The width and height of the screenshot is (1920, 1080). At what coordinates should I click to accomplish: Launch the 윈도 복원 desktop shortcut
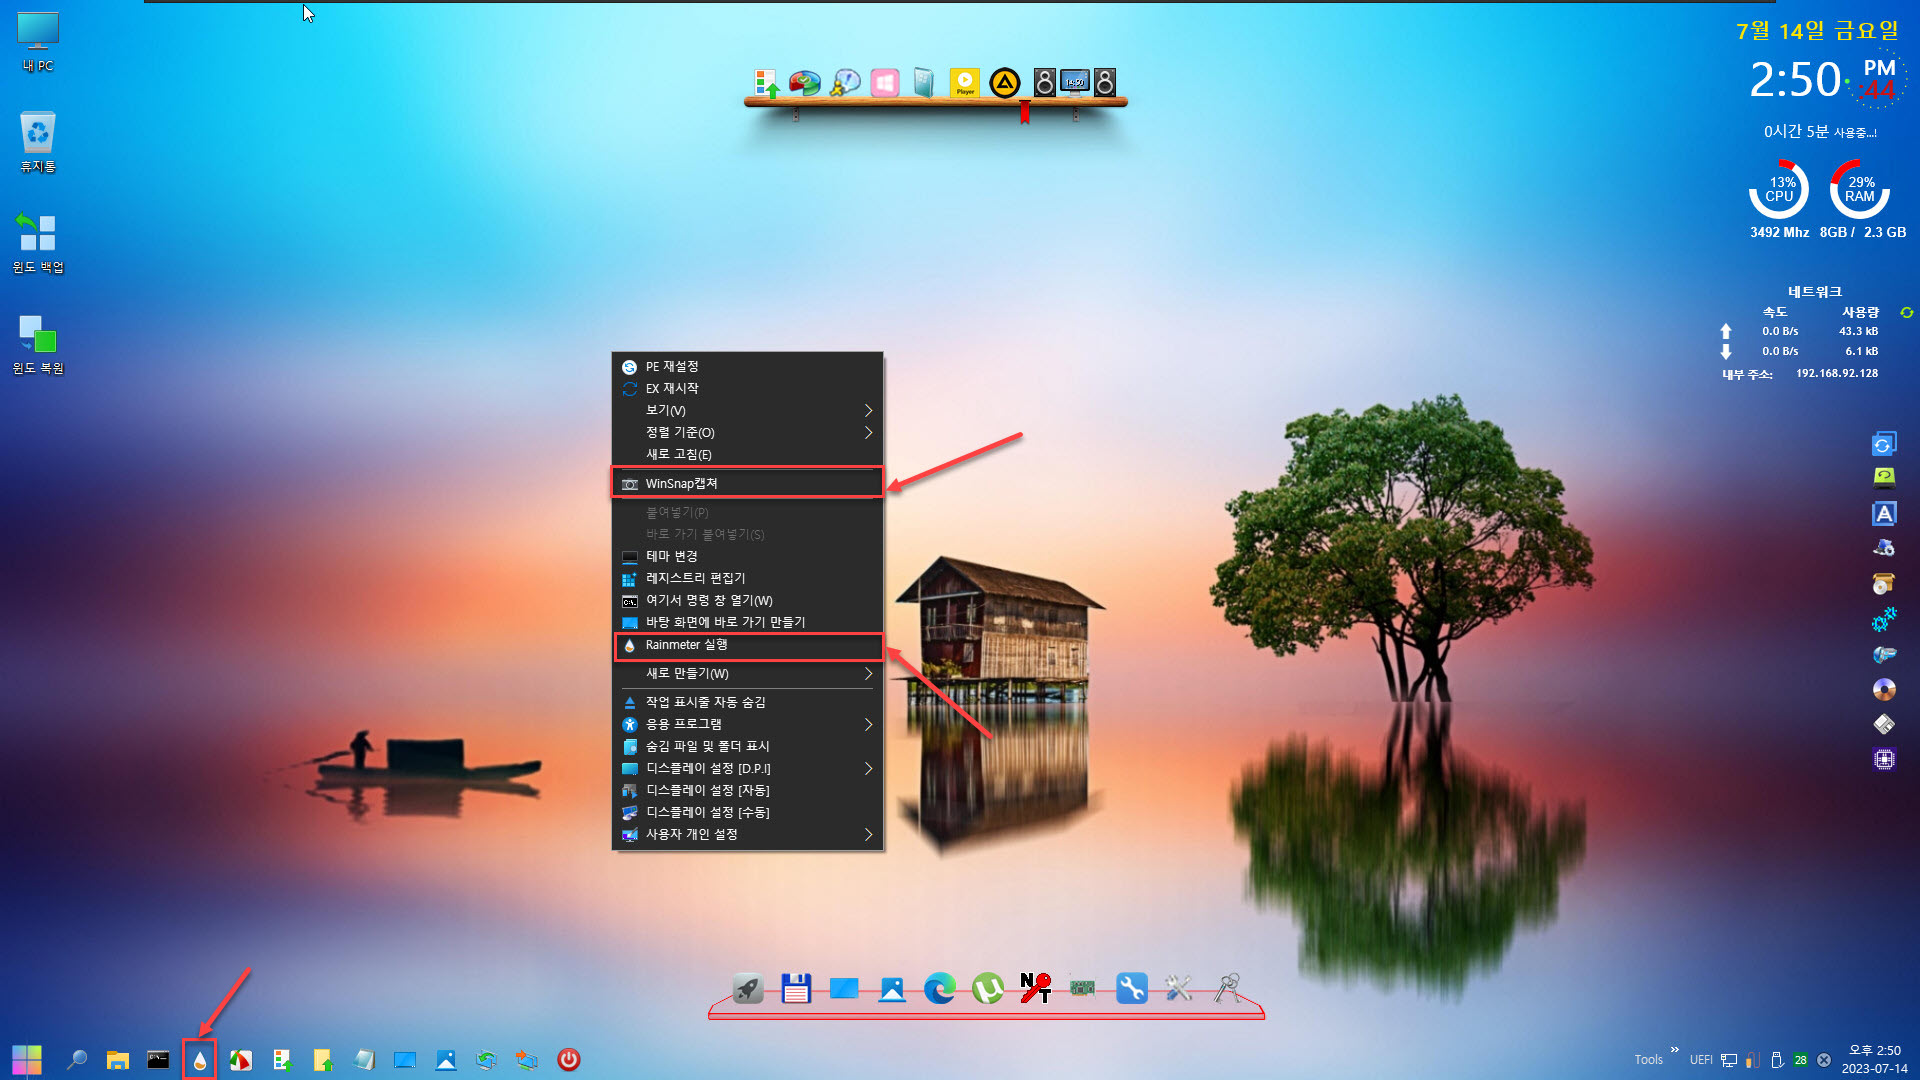[x=38, y=344]
